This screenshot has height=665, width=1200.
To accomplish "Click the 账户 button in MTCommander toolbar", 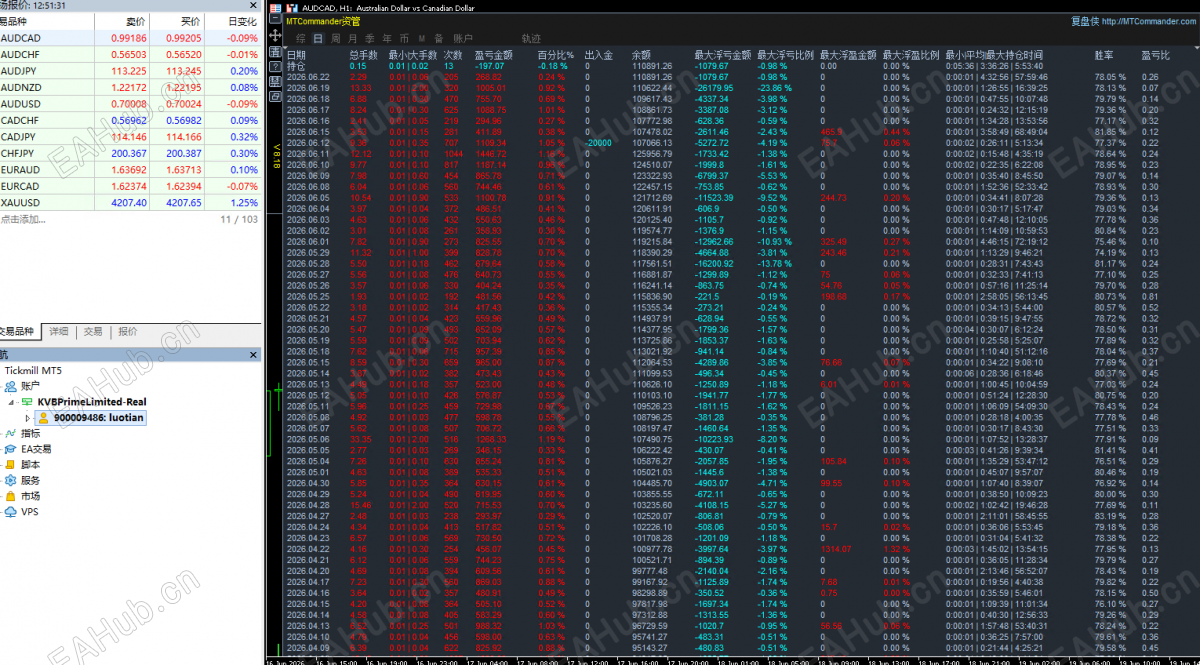I will (463, 38).
